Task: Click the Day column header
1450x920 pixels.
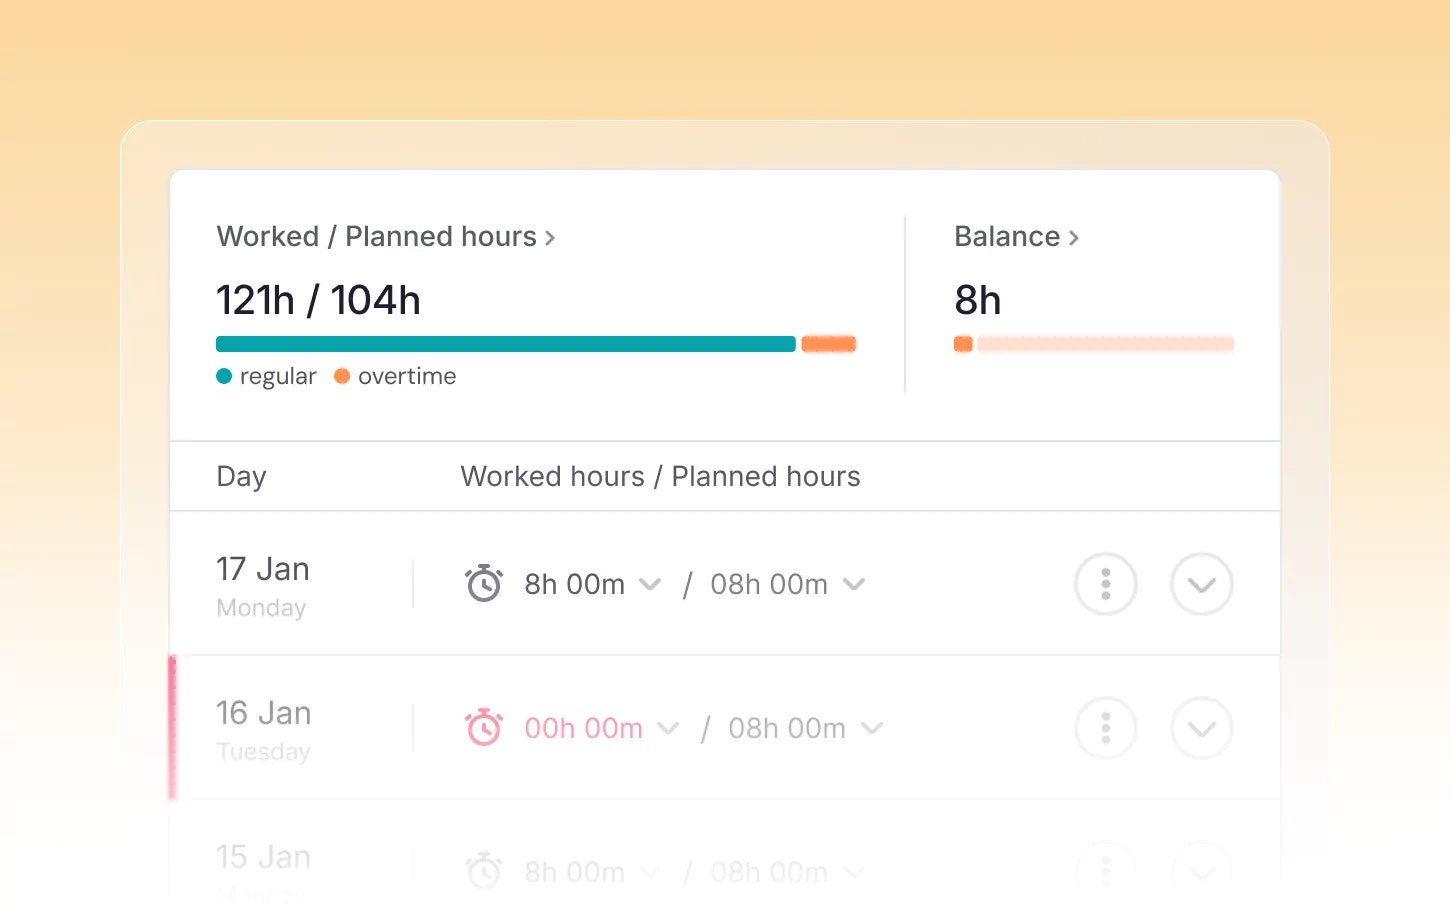Action: coord(241,477)
